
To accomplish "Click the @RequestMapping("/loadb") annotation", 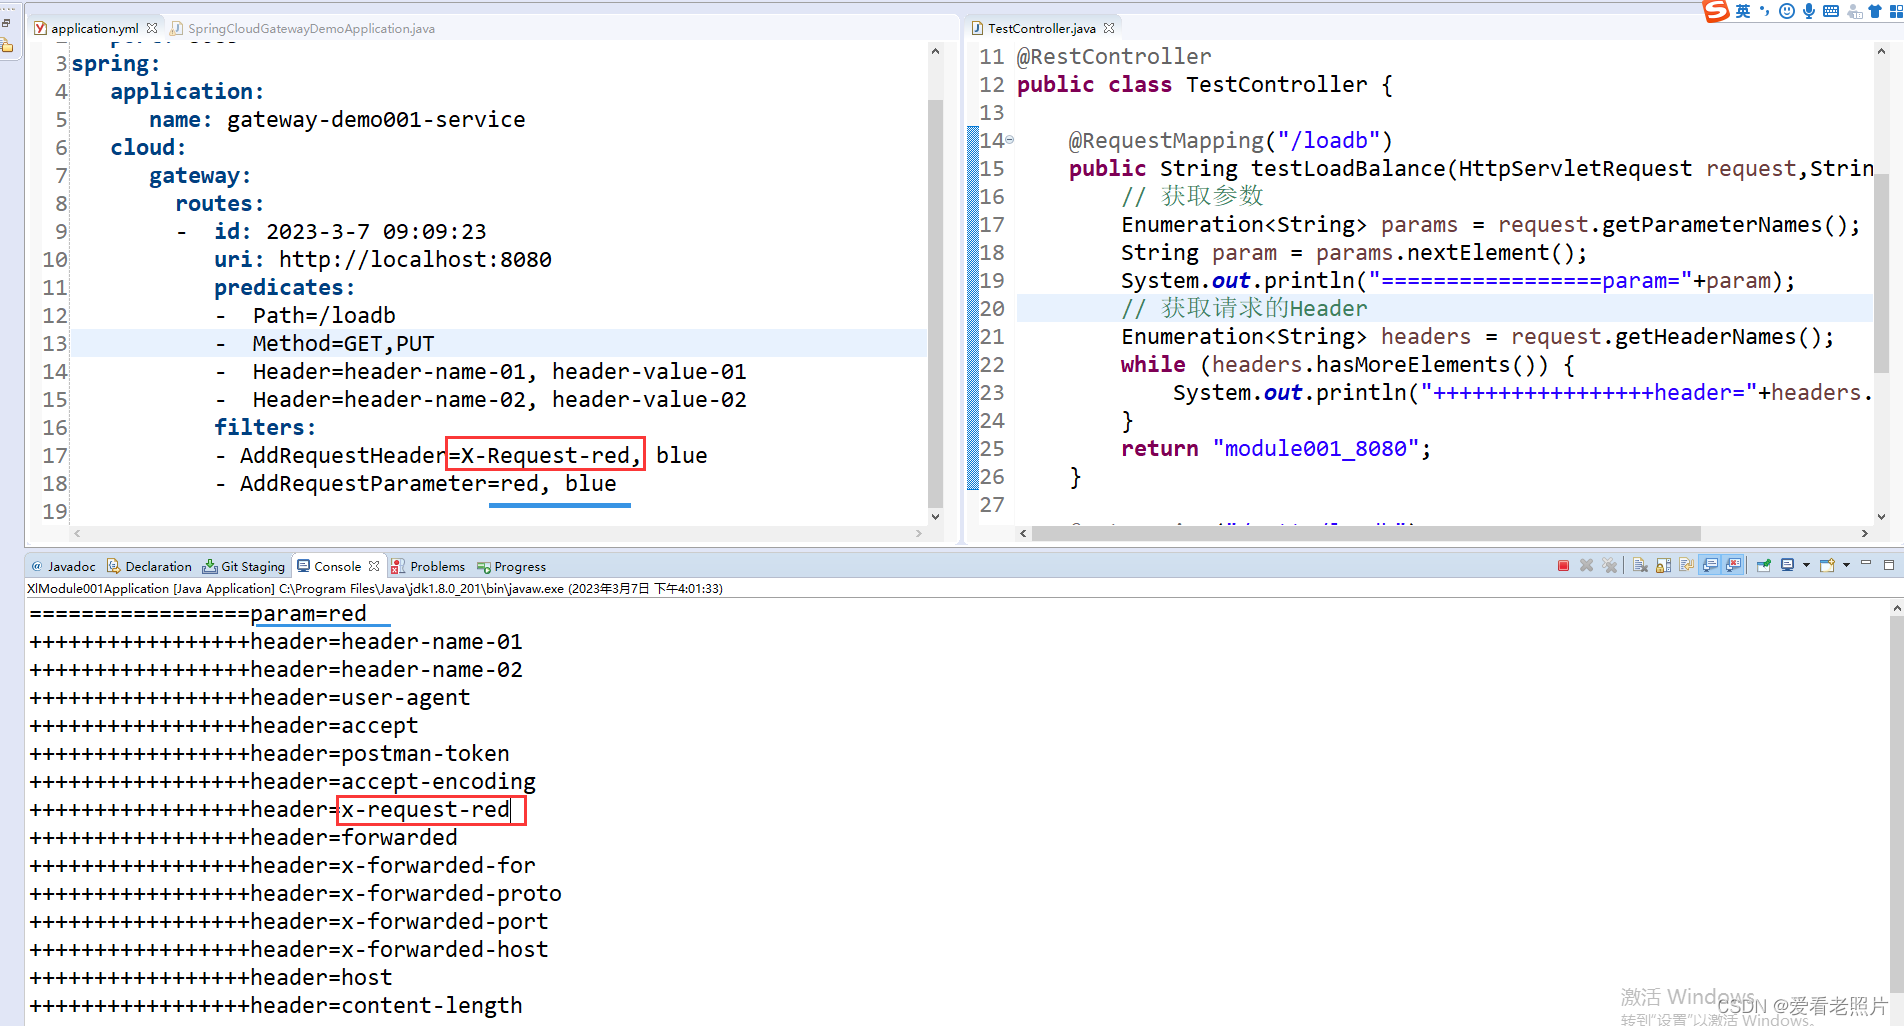I will [1231, 141].
